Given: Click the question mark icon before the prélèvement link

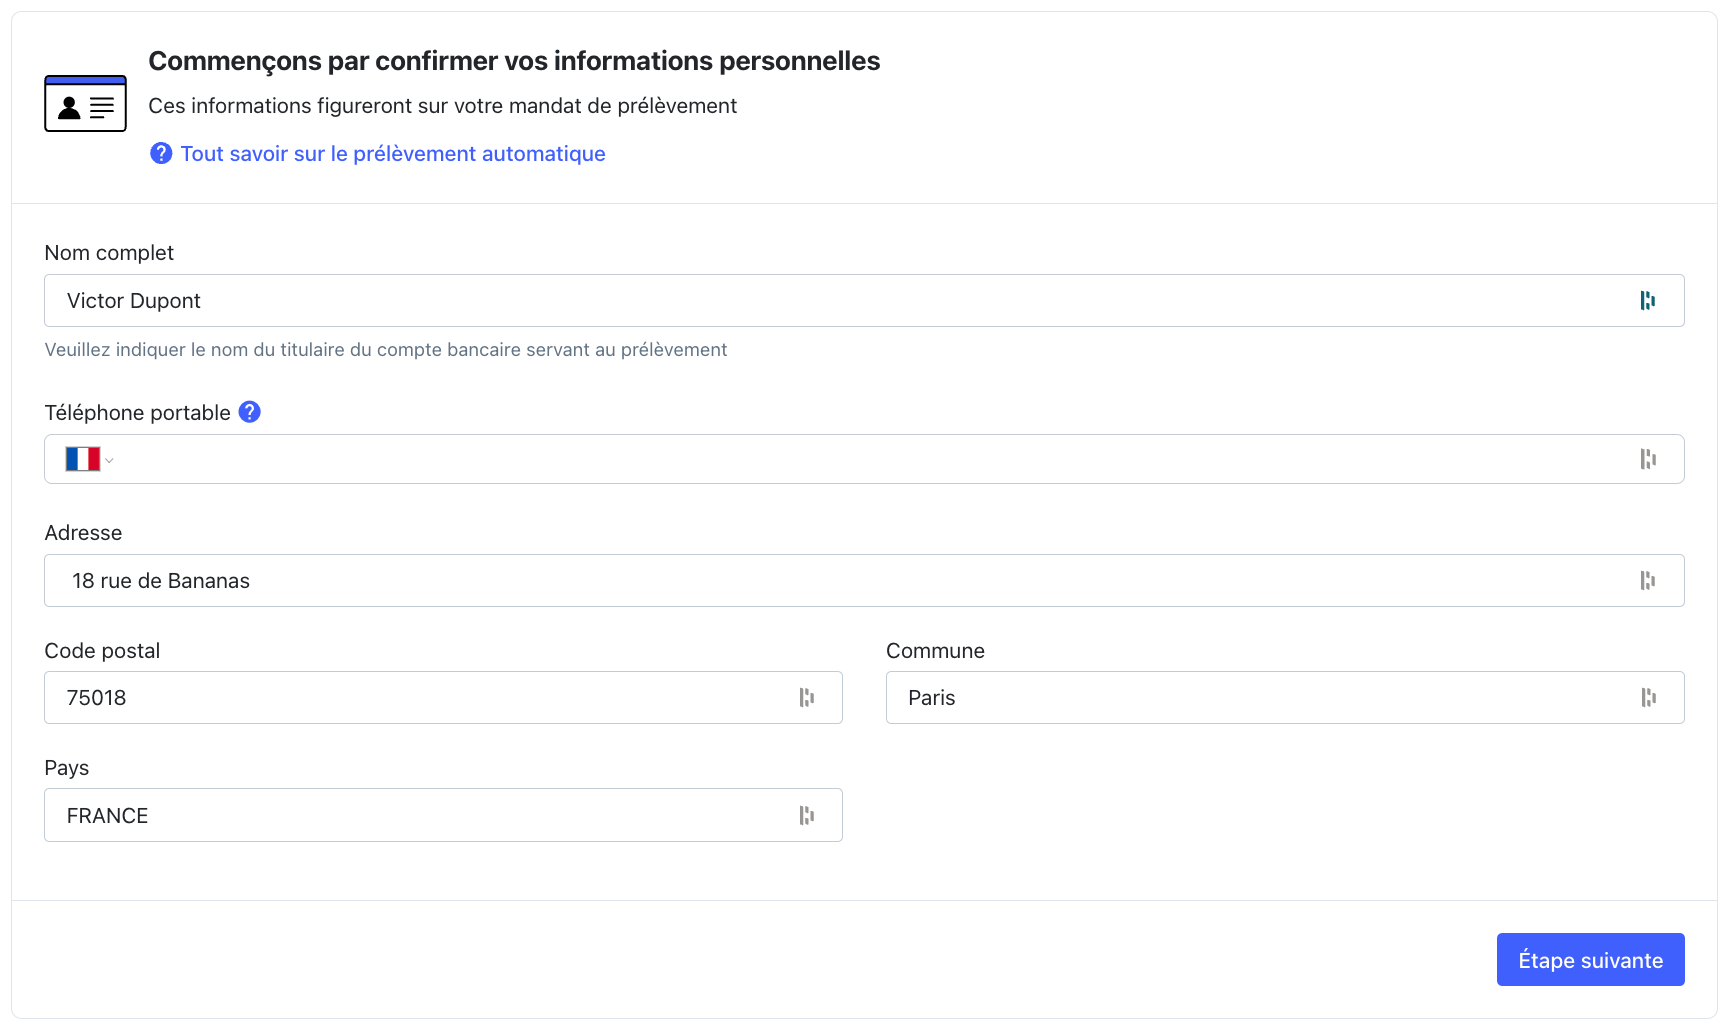Looking at the screenshot, I should point(161,153).
